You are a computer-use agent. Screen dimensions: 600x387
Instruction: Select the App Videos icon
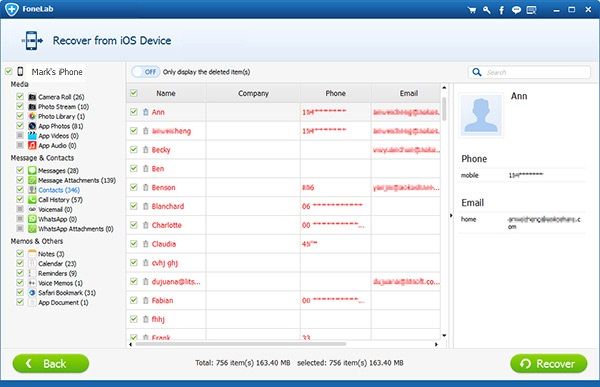point(32,136)
